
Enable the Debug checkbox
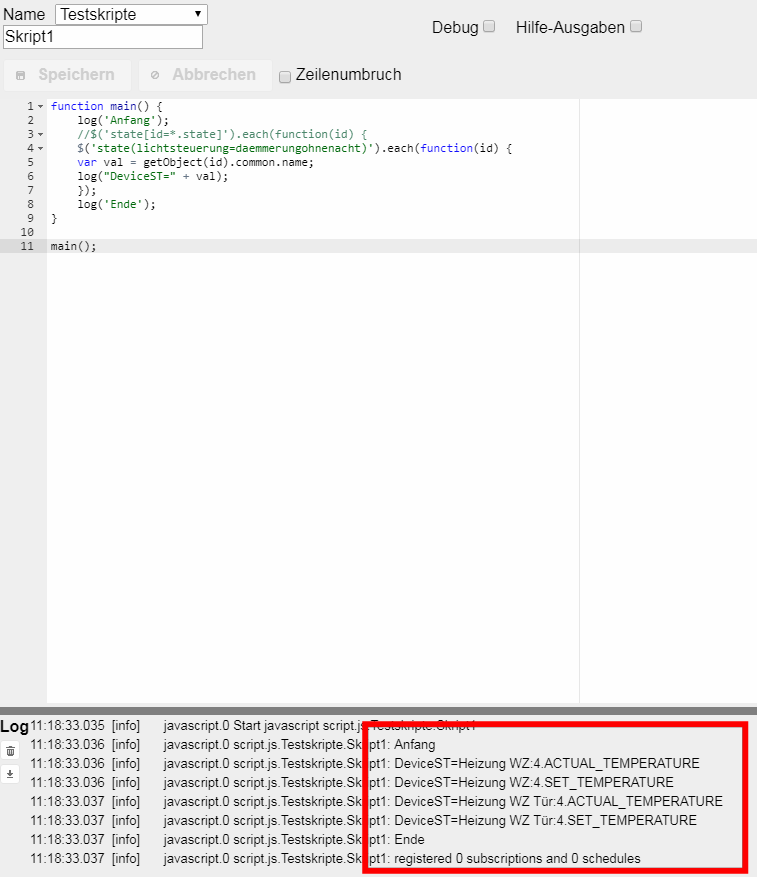(x=489, y=26)
